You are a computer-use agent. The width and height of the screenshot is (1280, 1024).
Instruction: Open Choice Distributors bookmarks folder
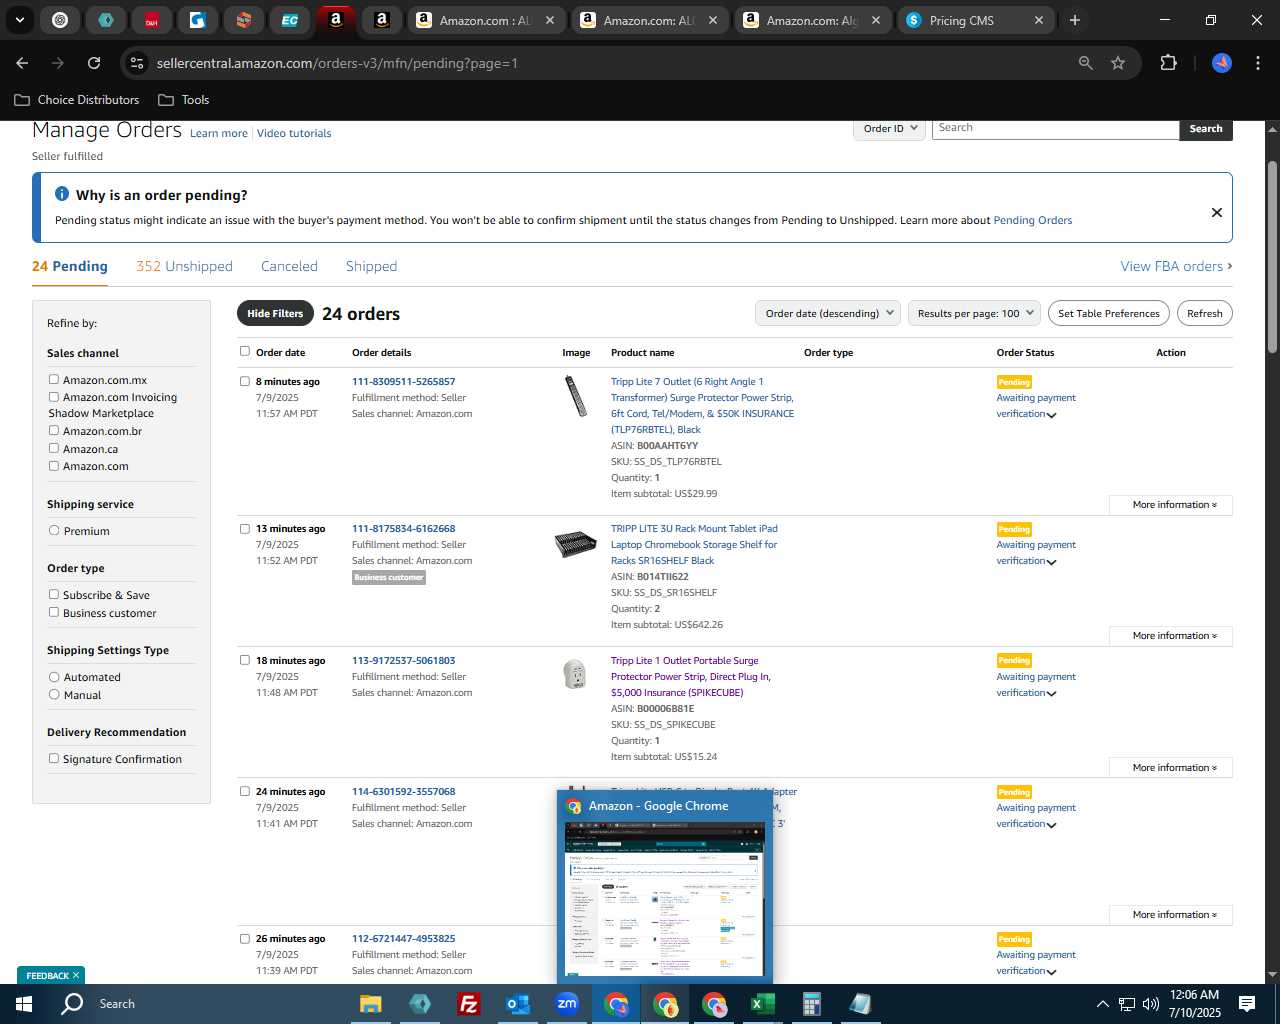pyautogui.click(x=77, y=100)
